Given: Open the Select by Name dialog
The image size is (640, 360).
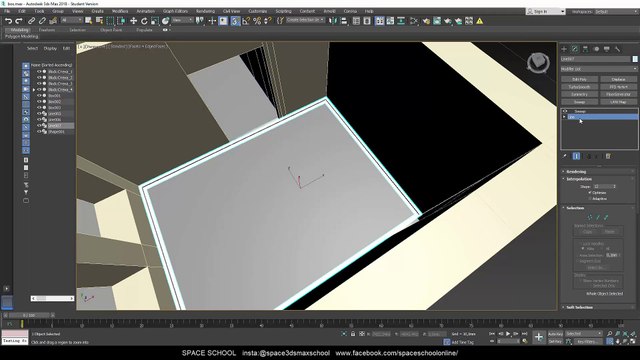Looking at the screenshot, I should pos(99,21).
